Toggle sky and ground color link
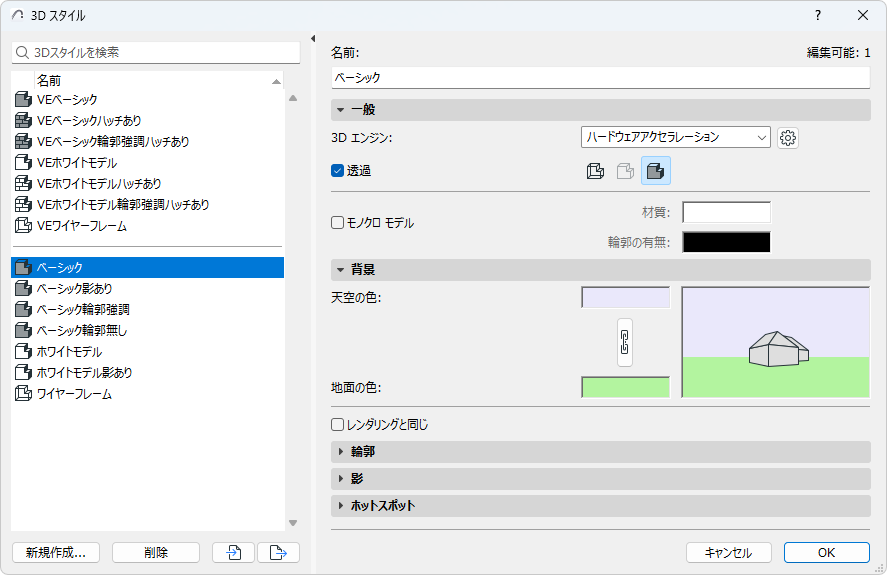Viewport: 887px width, 575px height. (x=625, y=342)
